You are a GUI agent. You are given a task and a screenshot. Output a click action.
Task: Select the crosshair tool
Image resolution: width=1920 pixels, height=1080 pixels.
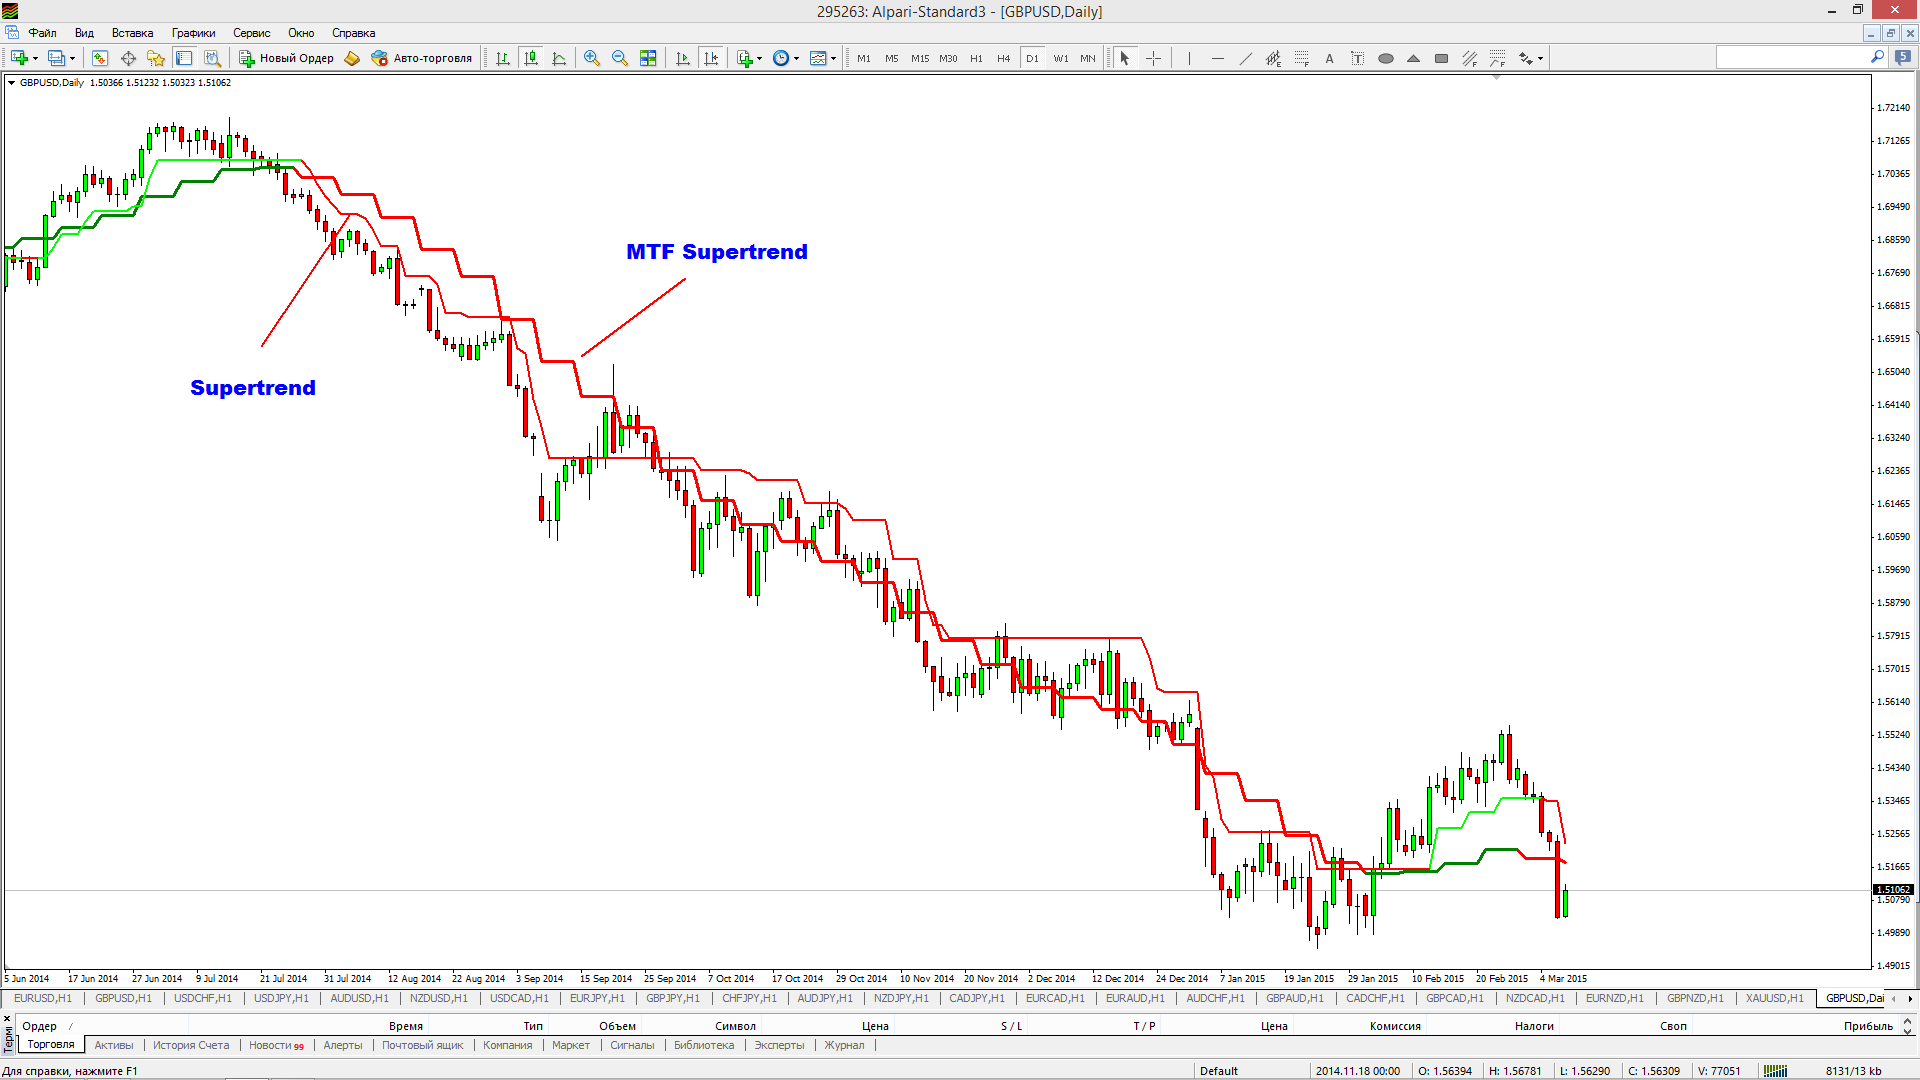point(1153,58)
